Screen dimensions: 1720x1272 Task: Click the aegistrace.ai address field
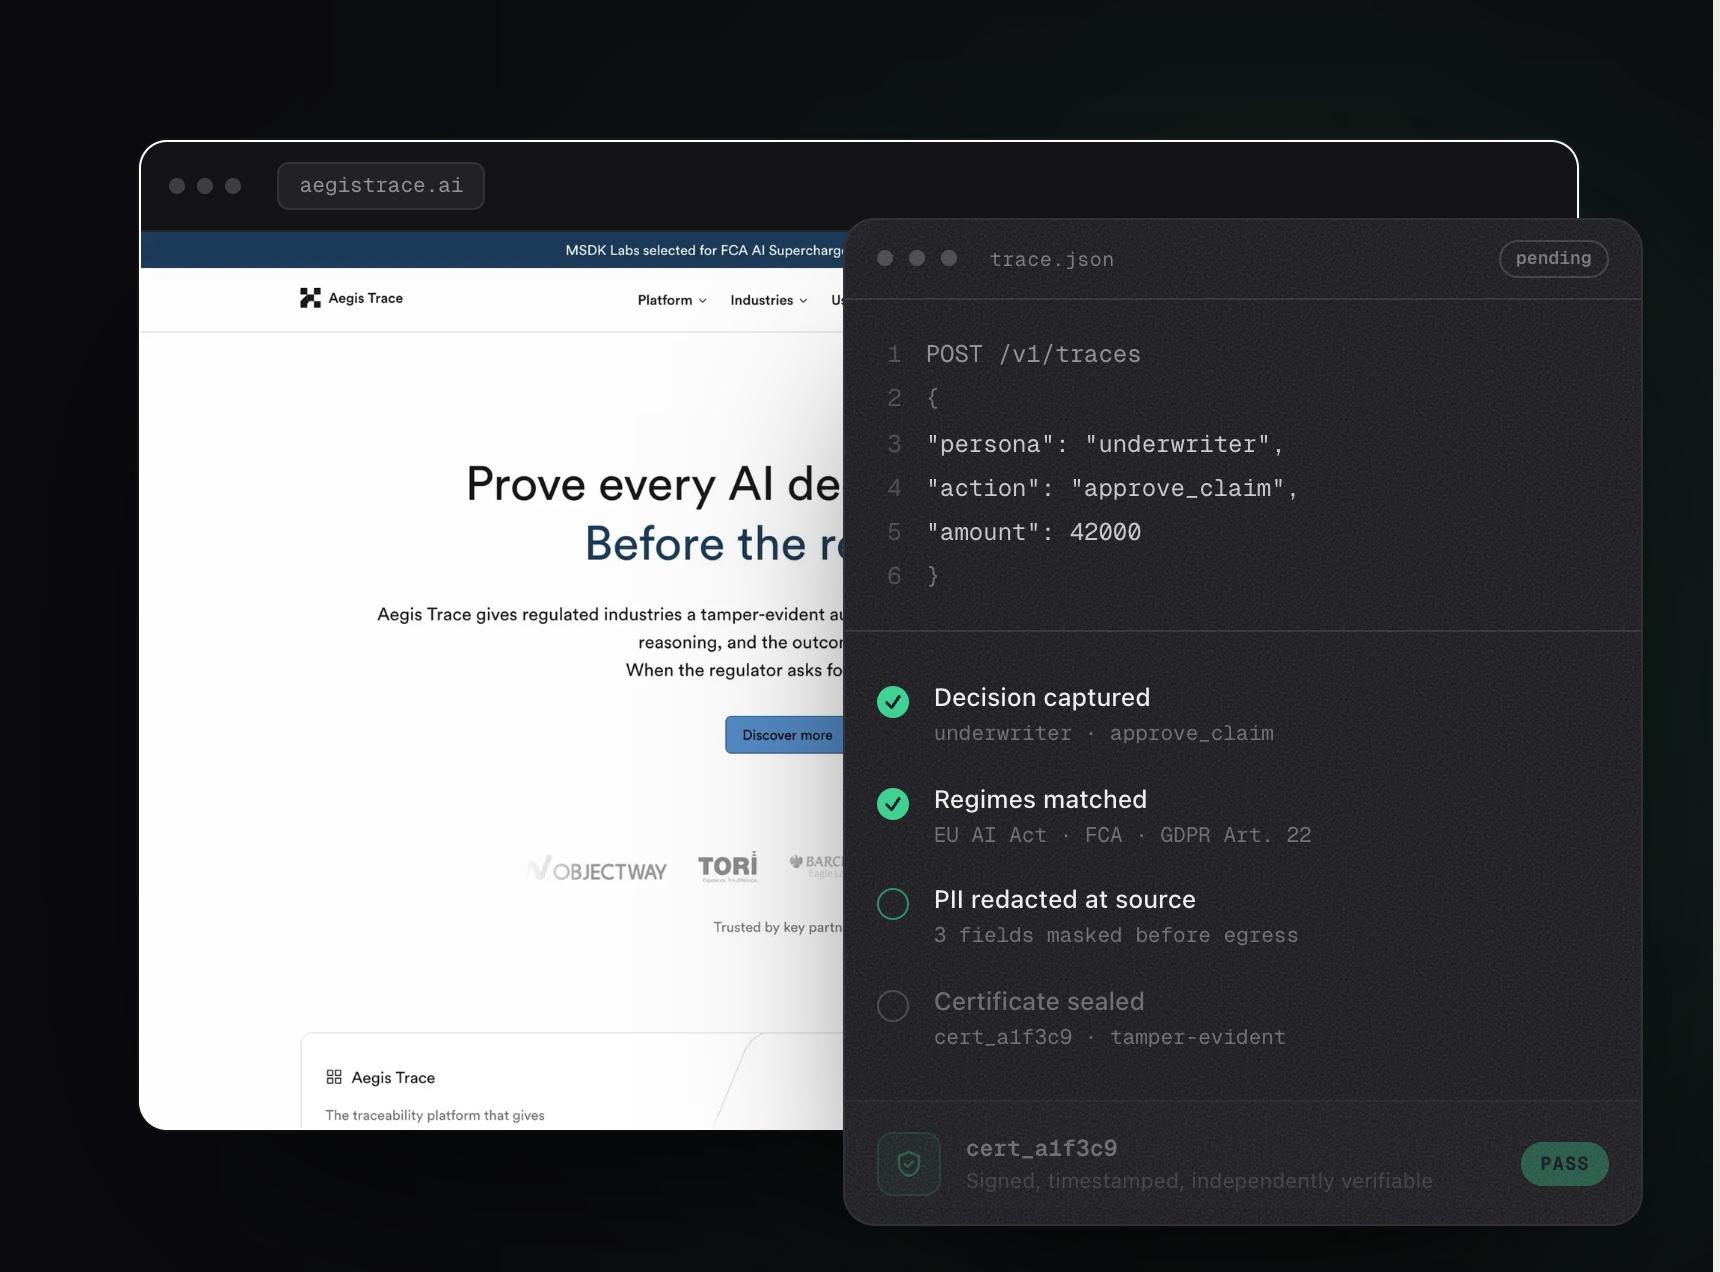point(381,186)
